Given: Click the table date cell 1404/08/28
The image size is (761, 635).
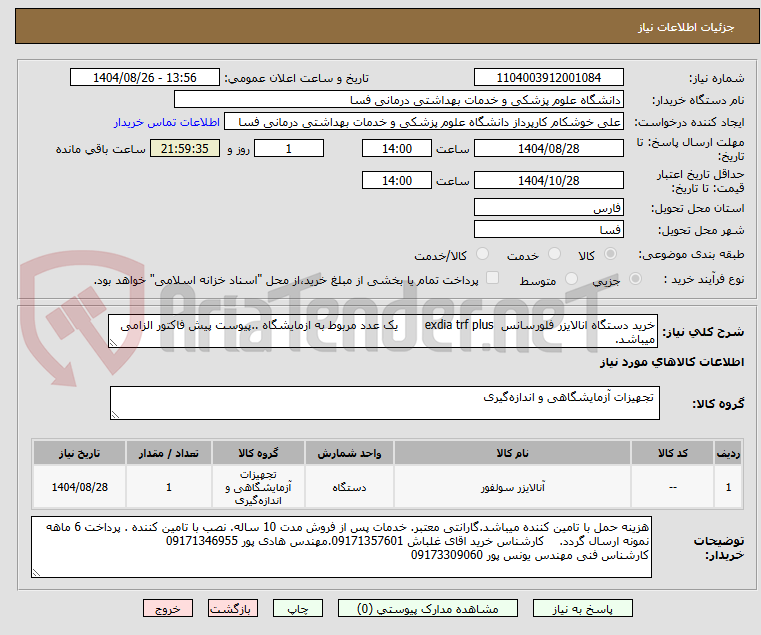Looking at the screenshot, I should pos(80,487).
